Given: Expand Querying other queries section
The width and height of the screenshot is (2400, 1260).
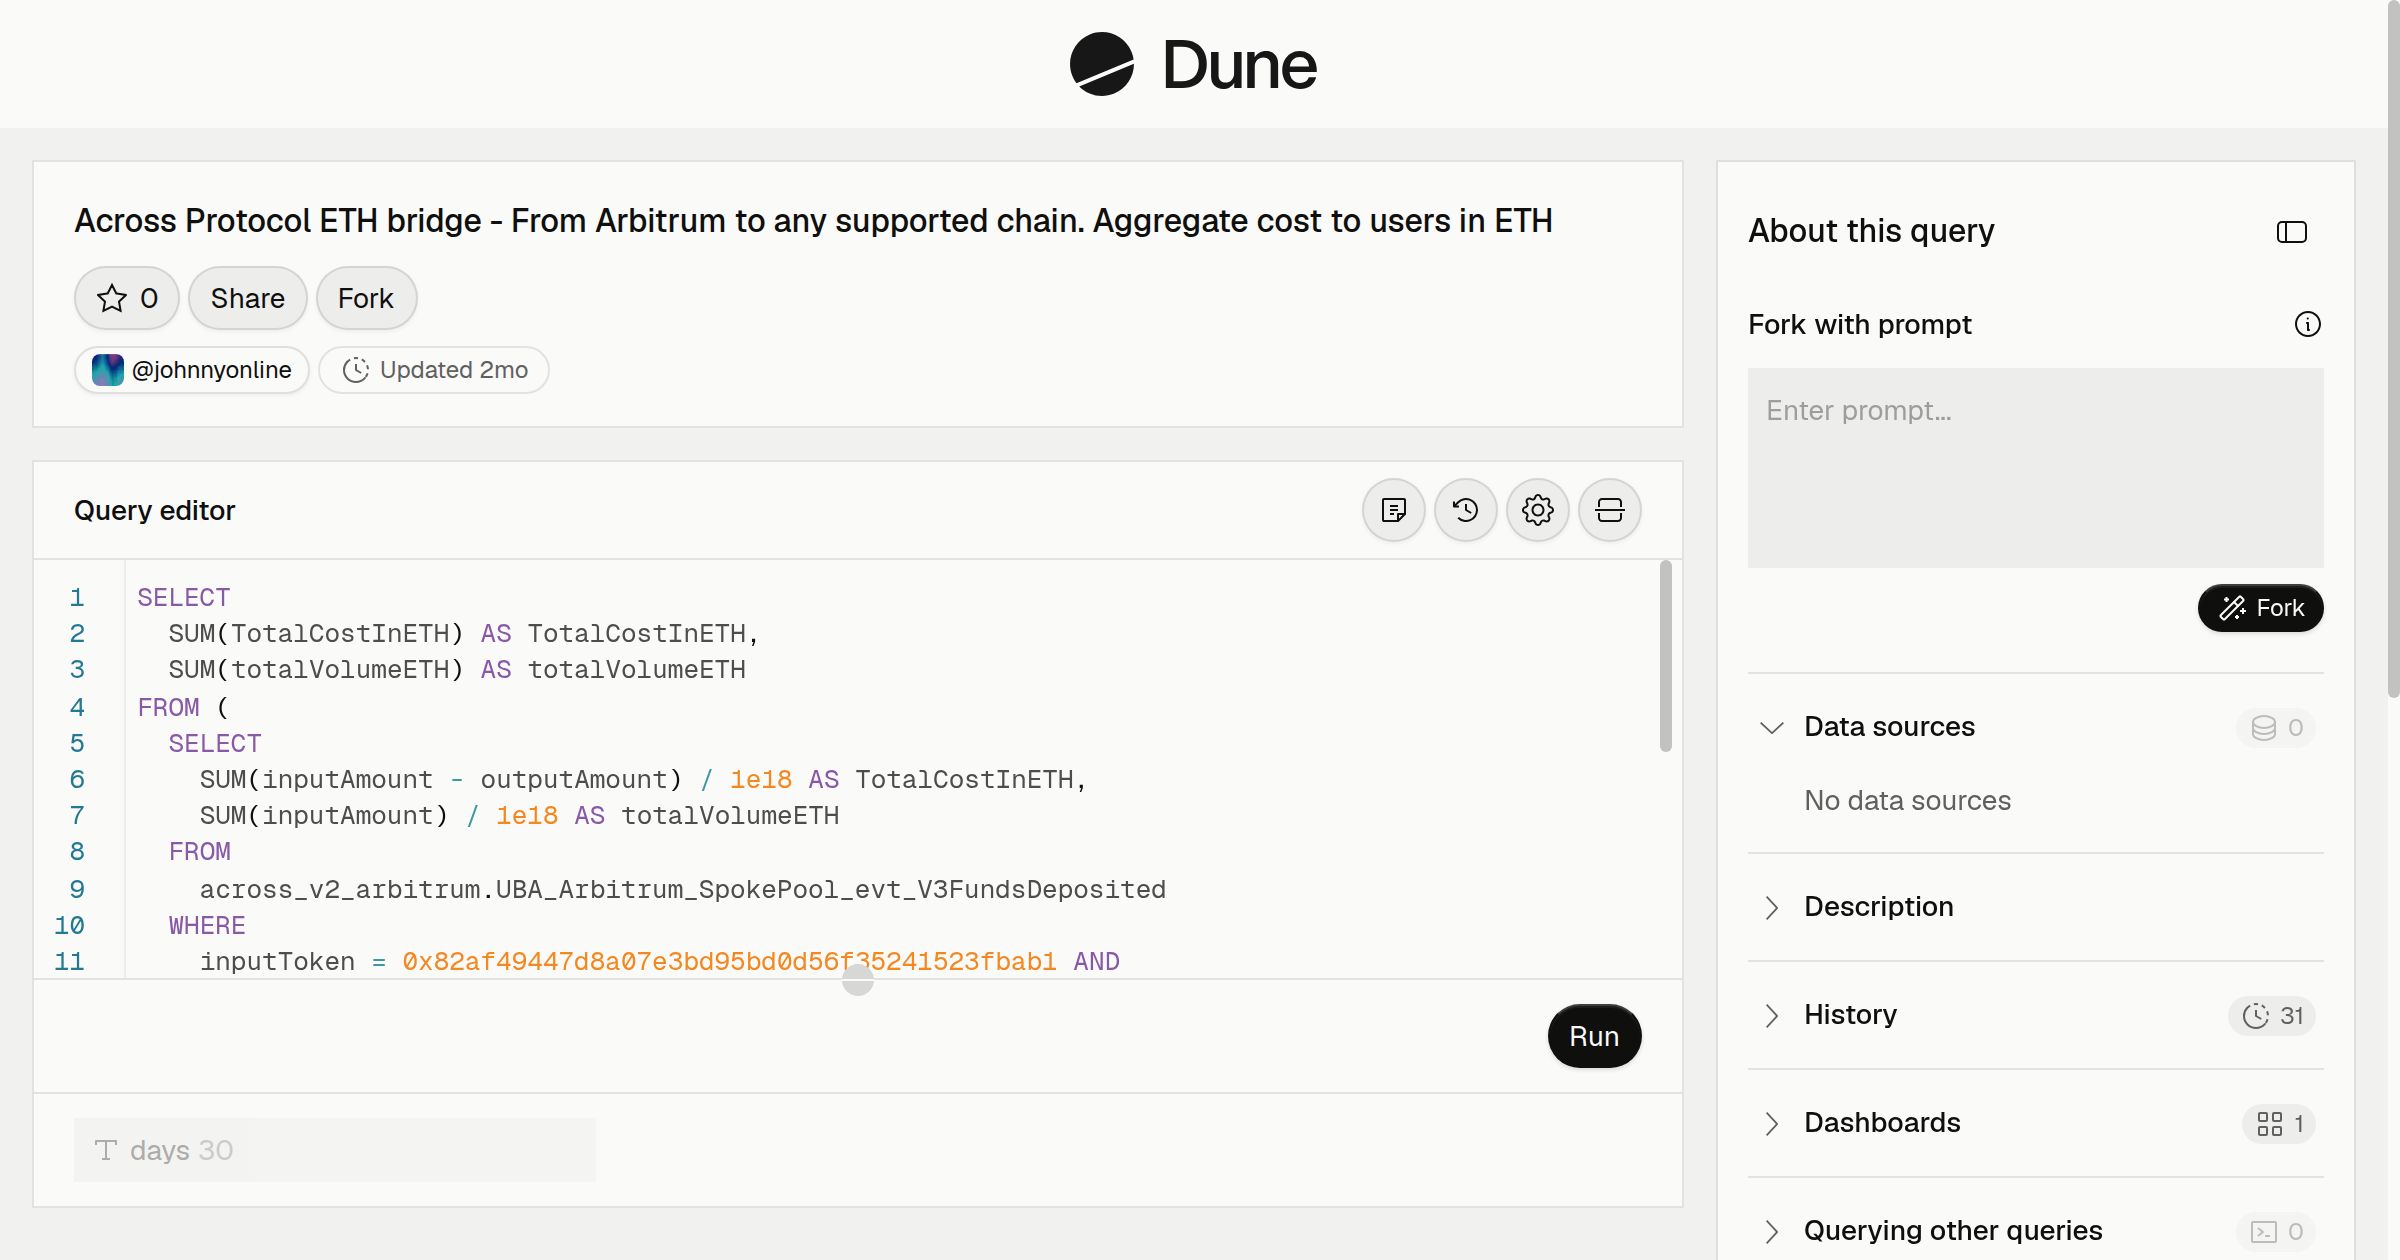Looking at the screenshot, I should (1771, 1231).
